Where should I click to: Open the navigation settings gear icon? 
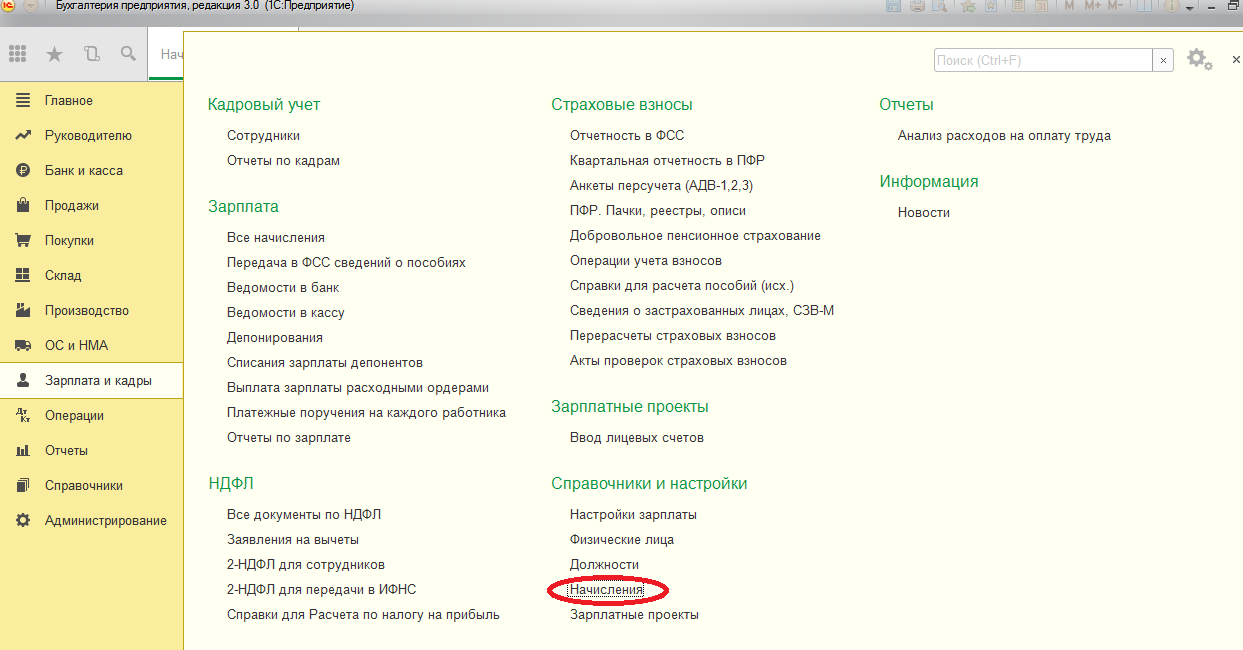1199,59
